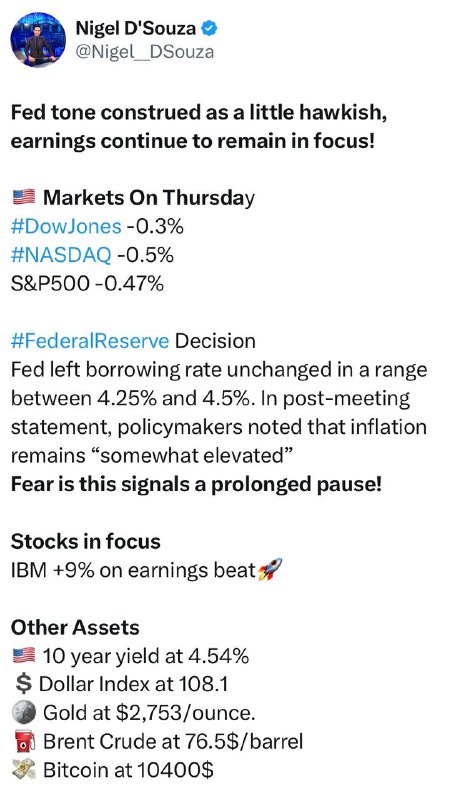Open the @Nigel_DSouza handle link
This screenshot has height=800, width=466.
pyautogui.click(x=145, y=52)
